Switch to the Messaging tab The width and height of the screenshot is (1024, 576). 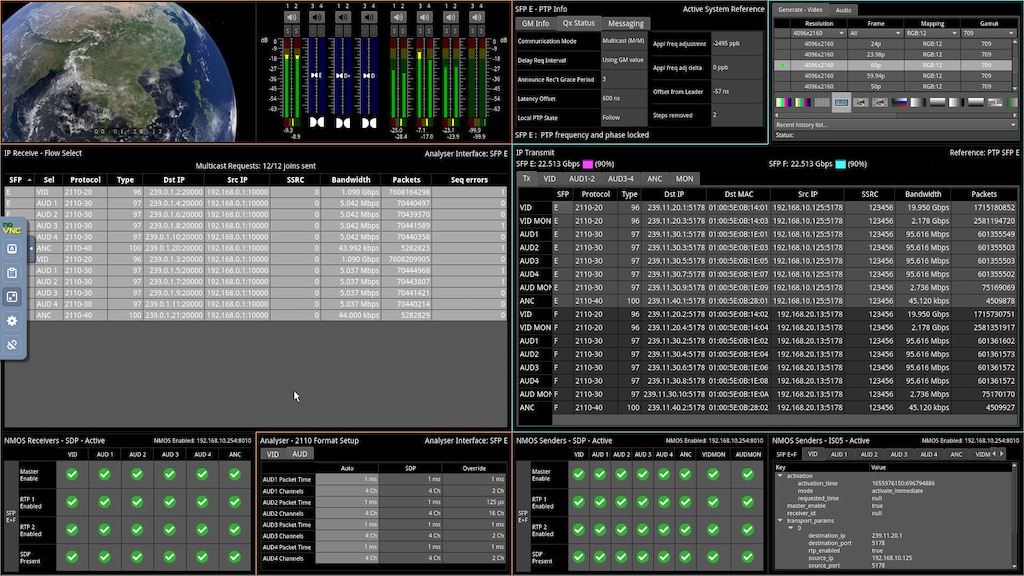tap(626, 23)
